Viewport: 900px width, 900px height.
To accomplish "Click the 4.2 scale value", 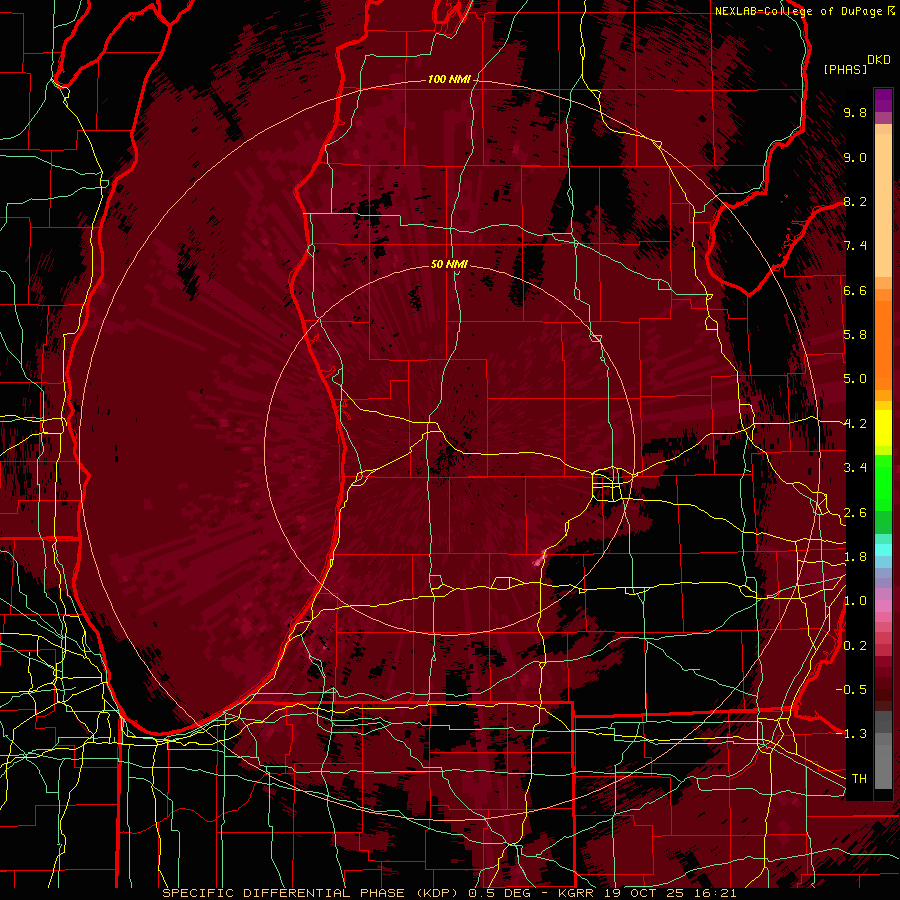I will tap(855, 424).
